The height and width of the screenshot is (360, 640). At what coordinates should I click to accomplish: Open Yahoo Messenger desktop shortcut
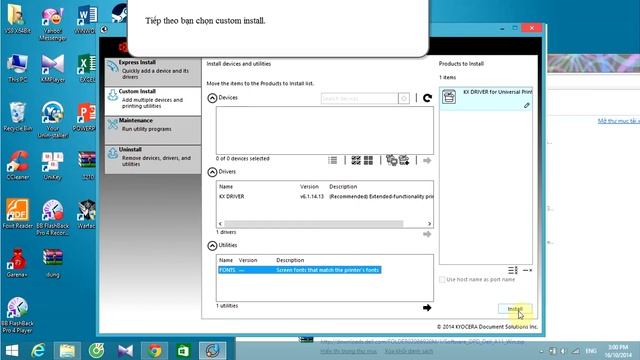52,24
